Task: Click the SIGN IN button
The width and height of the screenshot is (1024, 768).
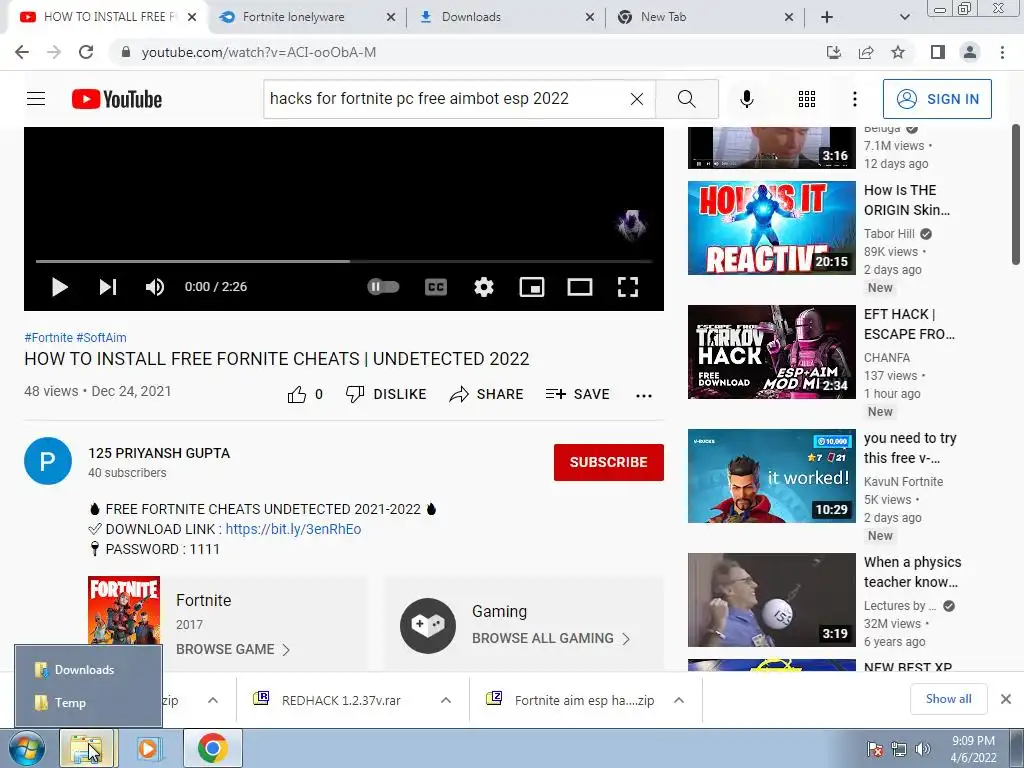Action: 937,99
